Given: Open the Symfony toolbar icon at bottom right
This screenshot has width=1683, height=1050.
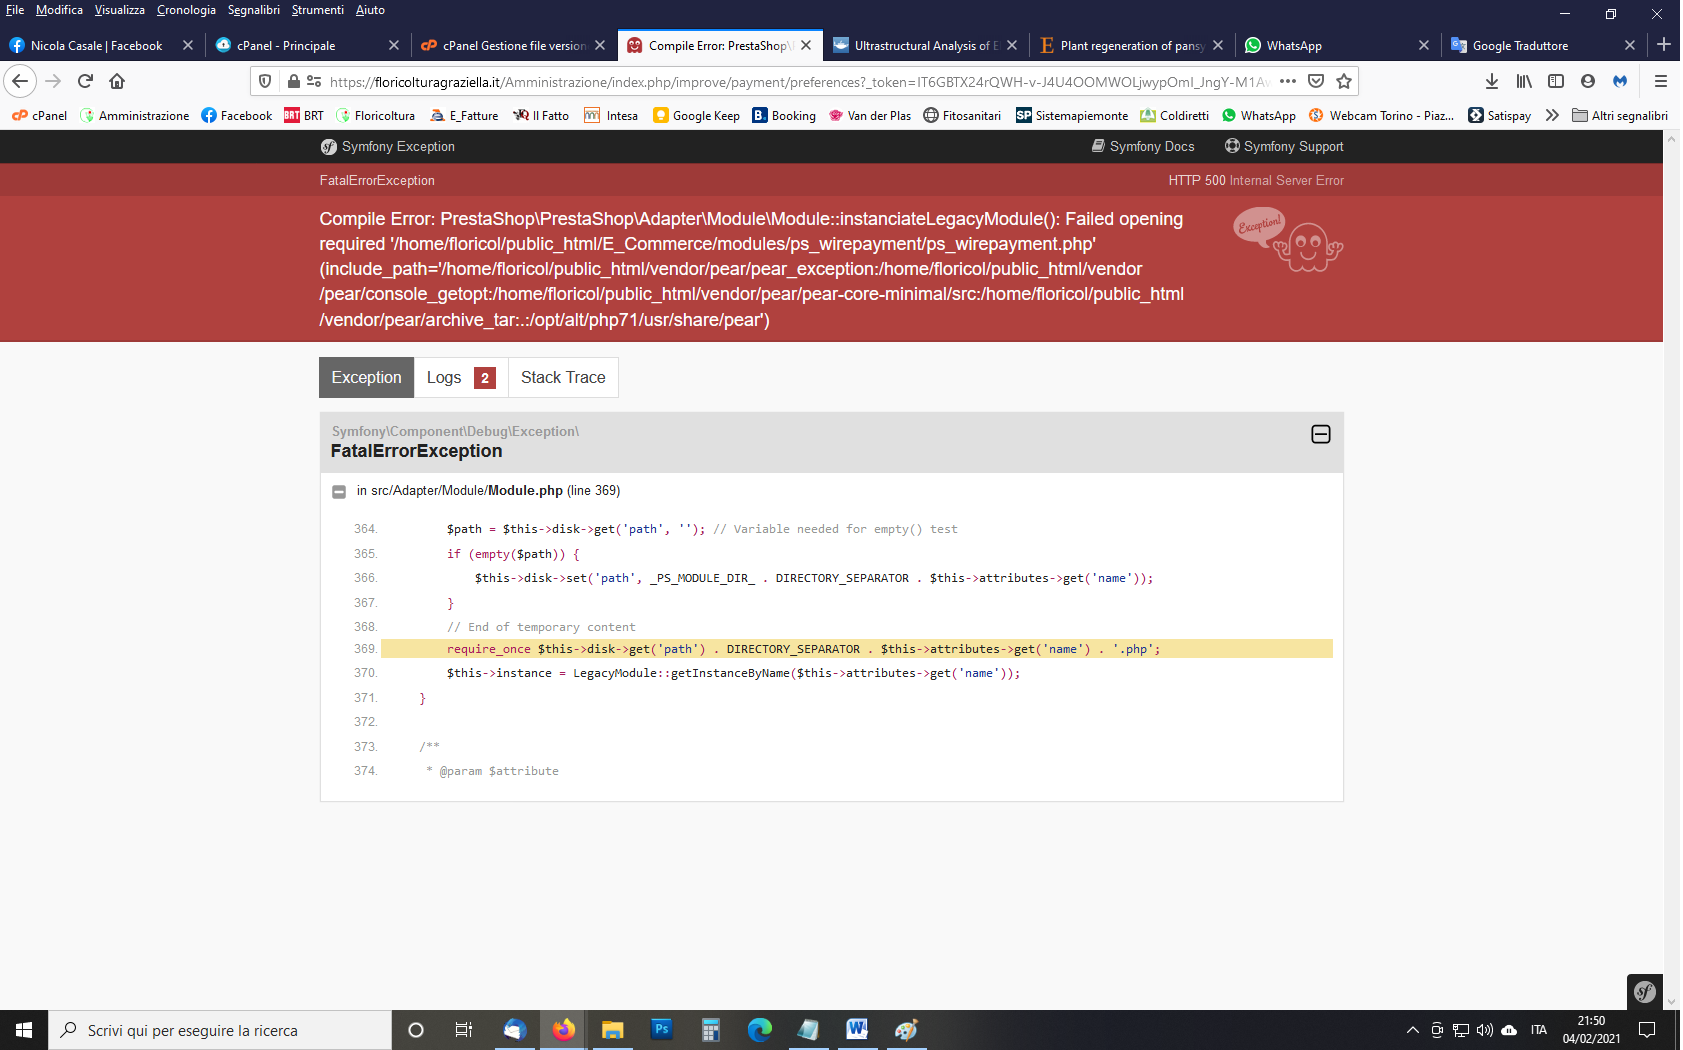Looking at the screenshot, I should pyautogui.click(x=1645, y=992).
